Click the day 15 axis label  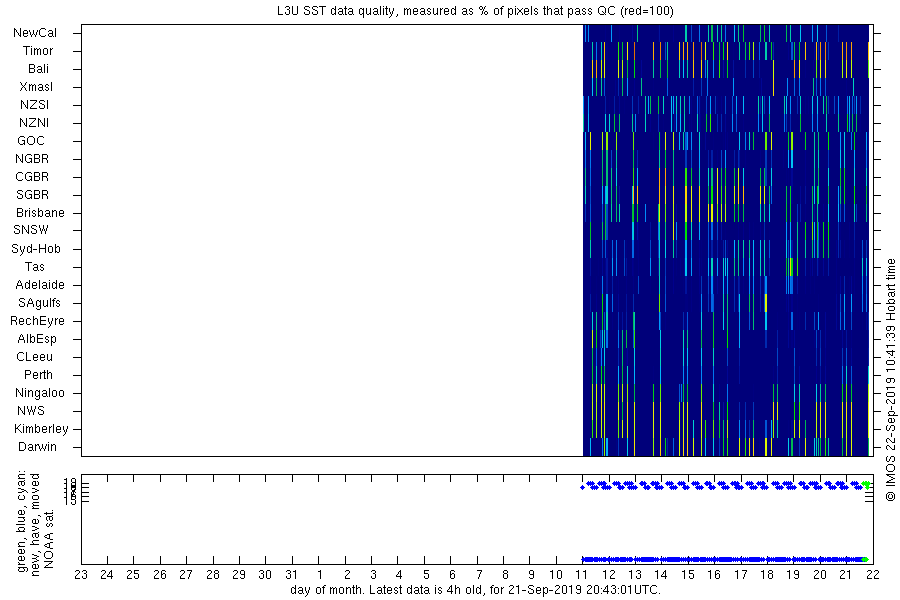[688, 575]
